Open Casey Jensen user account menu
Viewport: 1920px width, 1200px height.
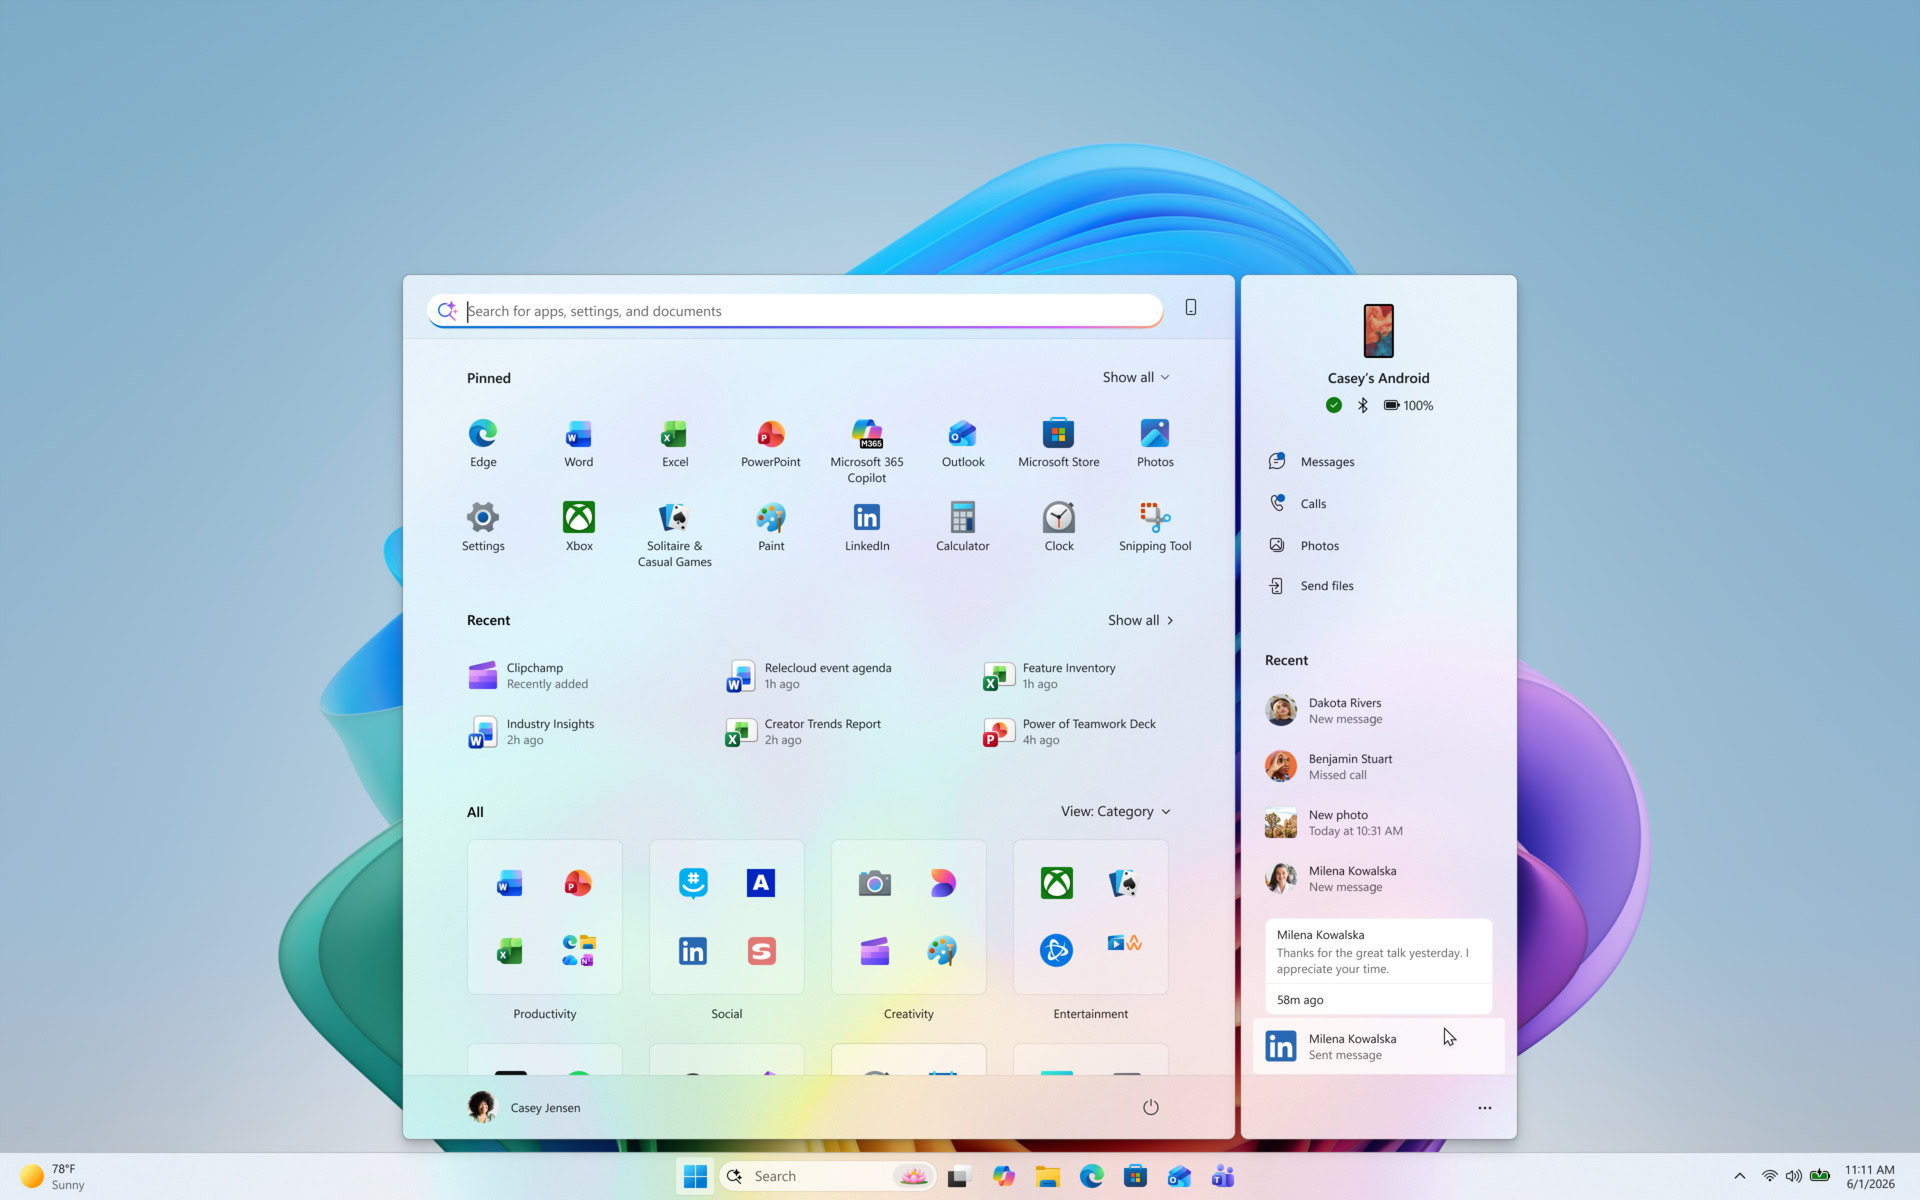click(524, 1107)
